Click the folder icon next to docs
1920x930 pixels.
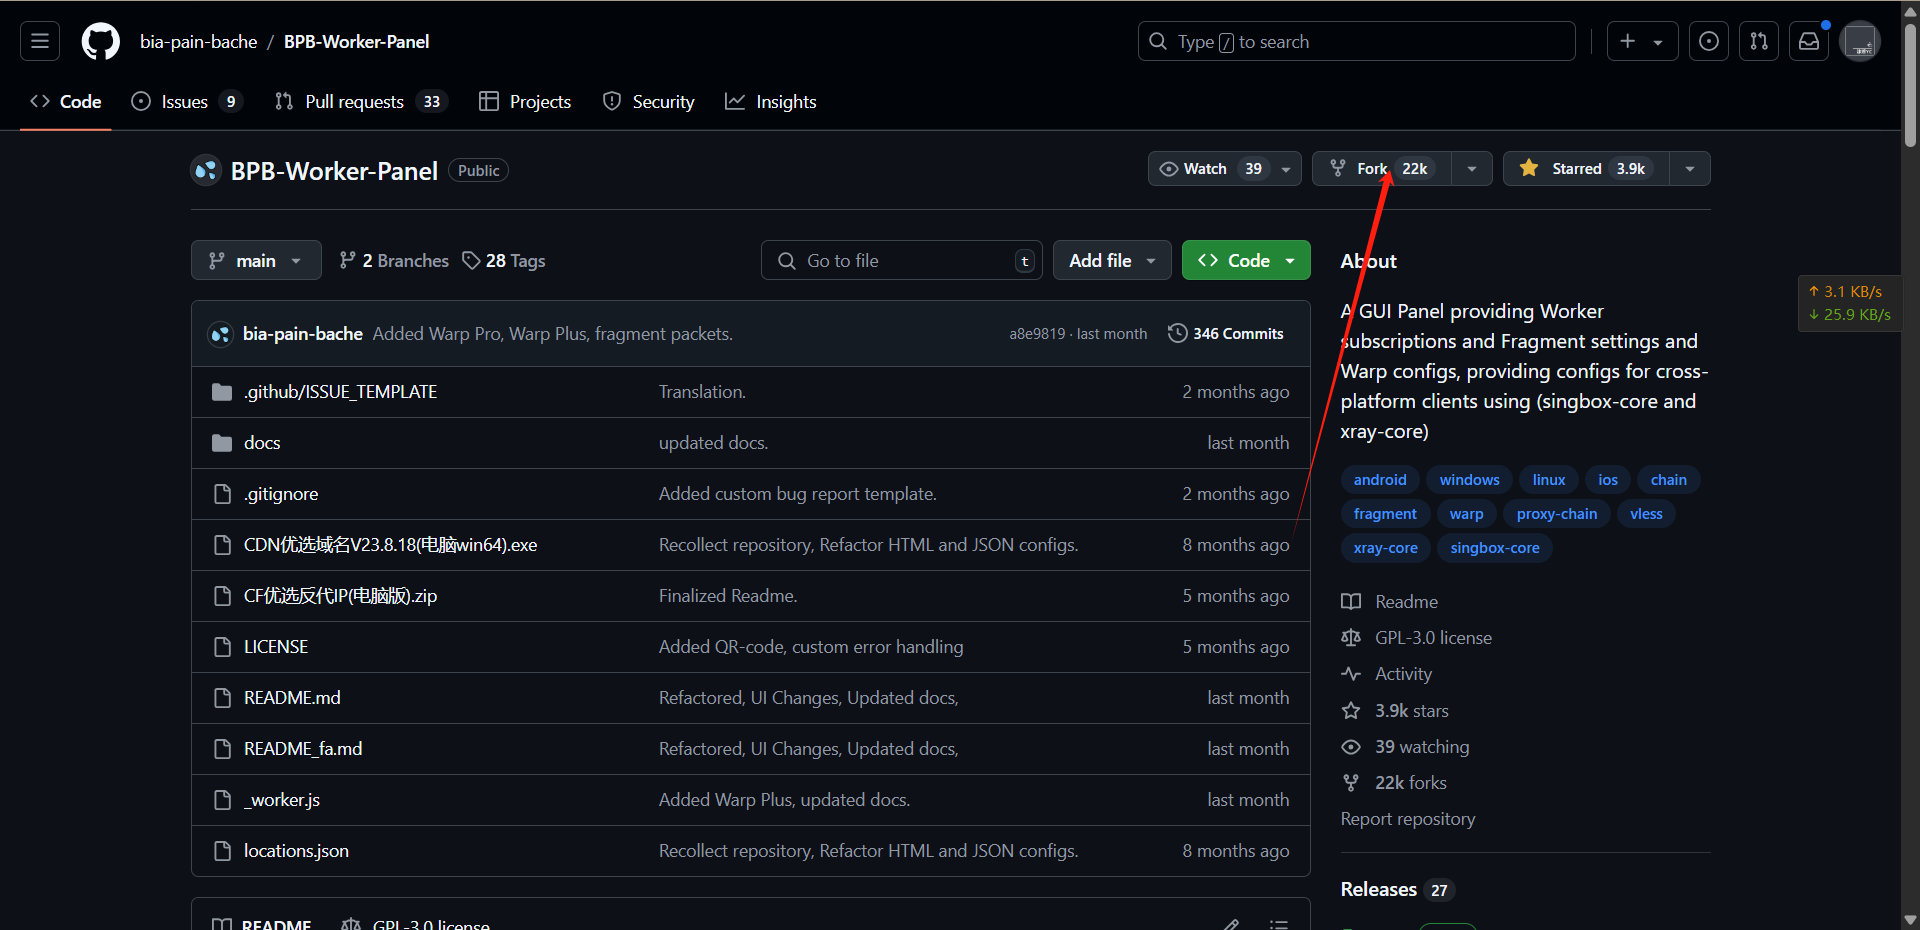(222, 443)
